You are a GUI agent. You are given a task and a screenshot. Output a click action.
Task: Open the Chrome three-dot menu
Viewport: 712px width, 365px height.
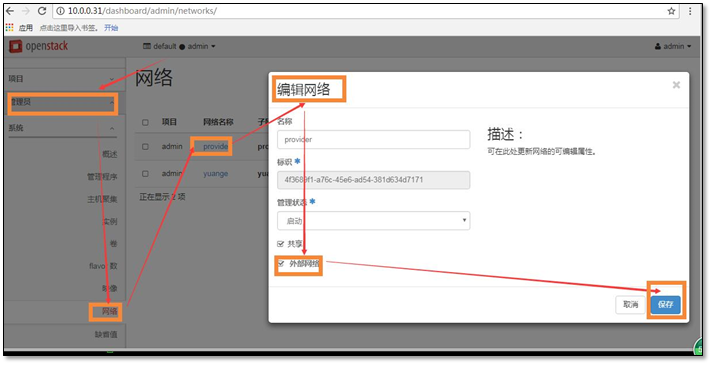click(x=690, y=11)
